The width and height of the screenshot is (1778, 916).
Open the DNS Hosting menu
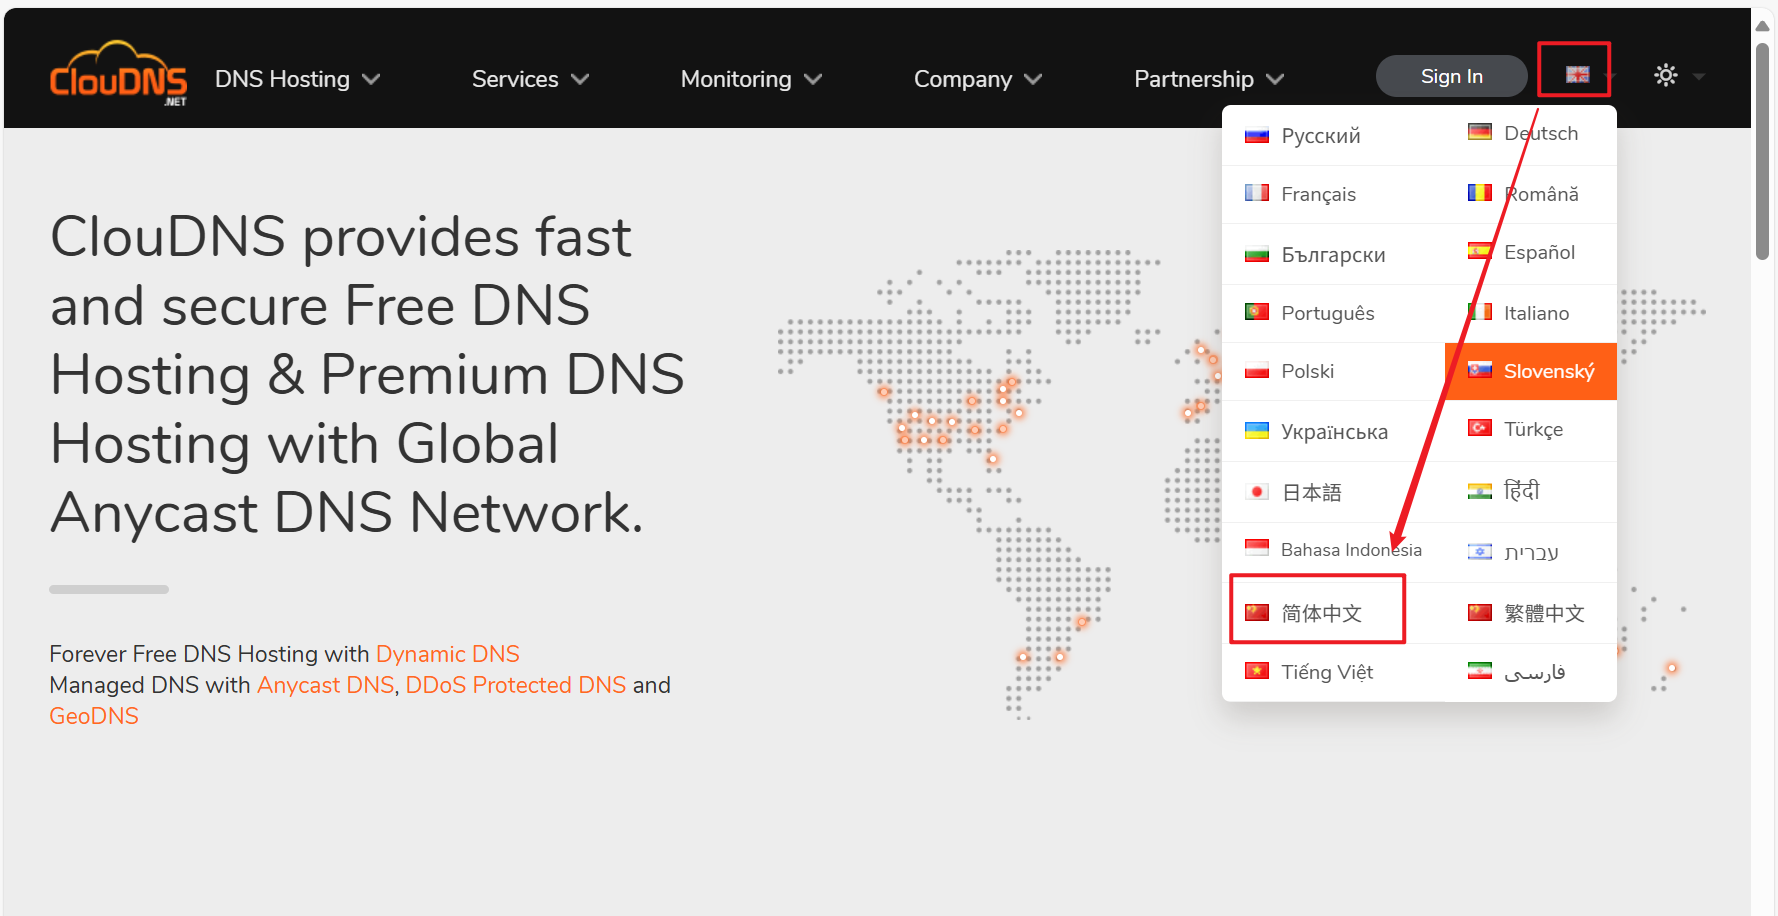tap(298, 79)
